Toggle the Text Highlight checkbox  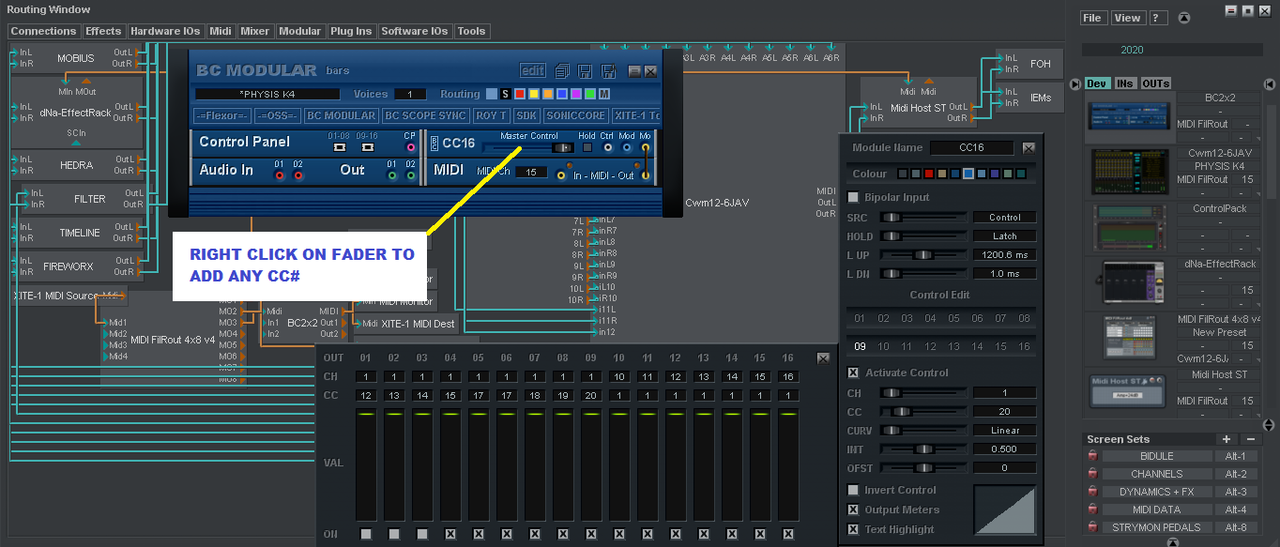[853, 529]
